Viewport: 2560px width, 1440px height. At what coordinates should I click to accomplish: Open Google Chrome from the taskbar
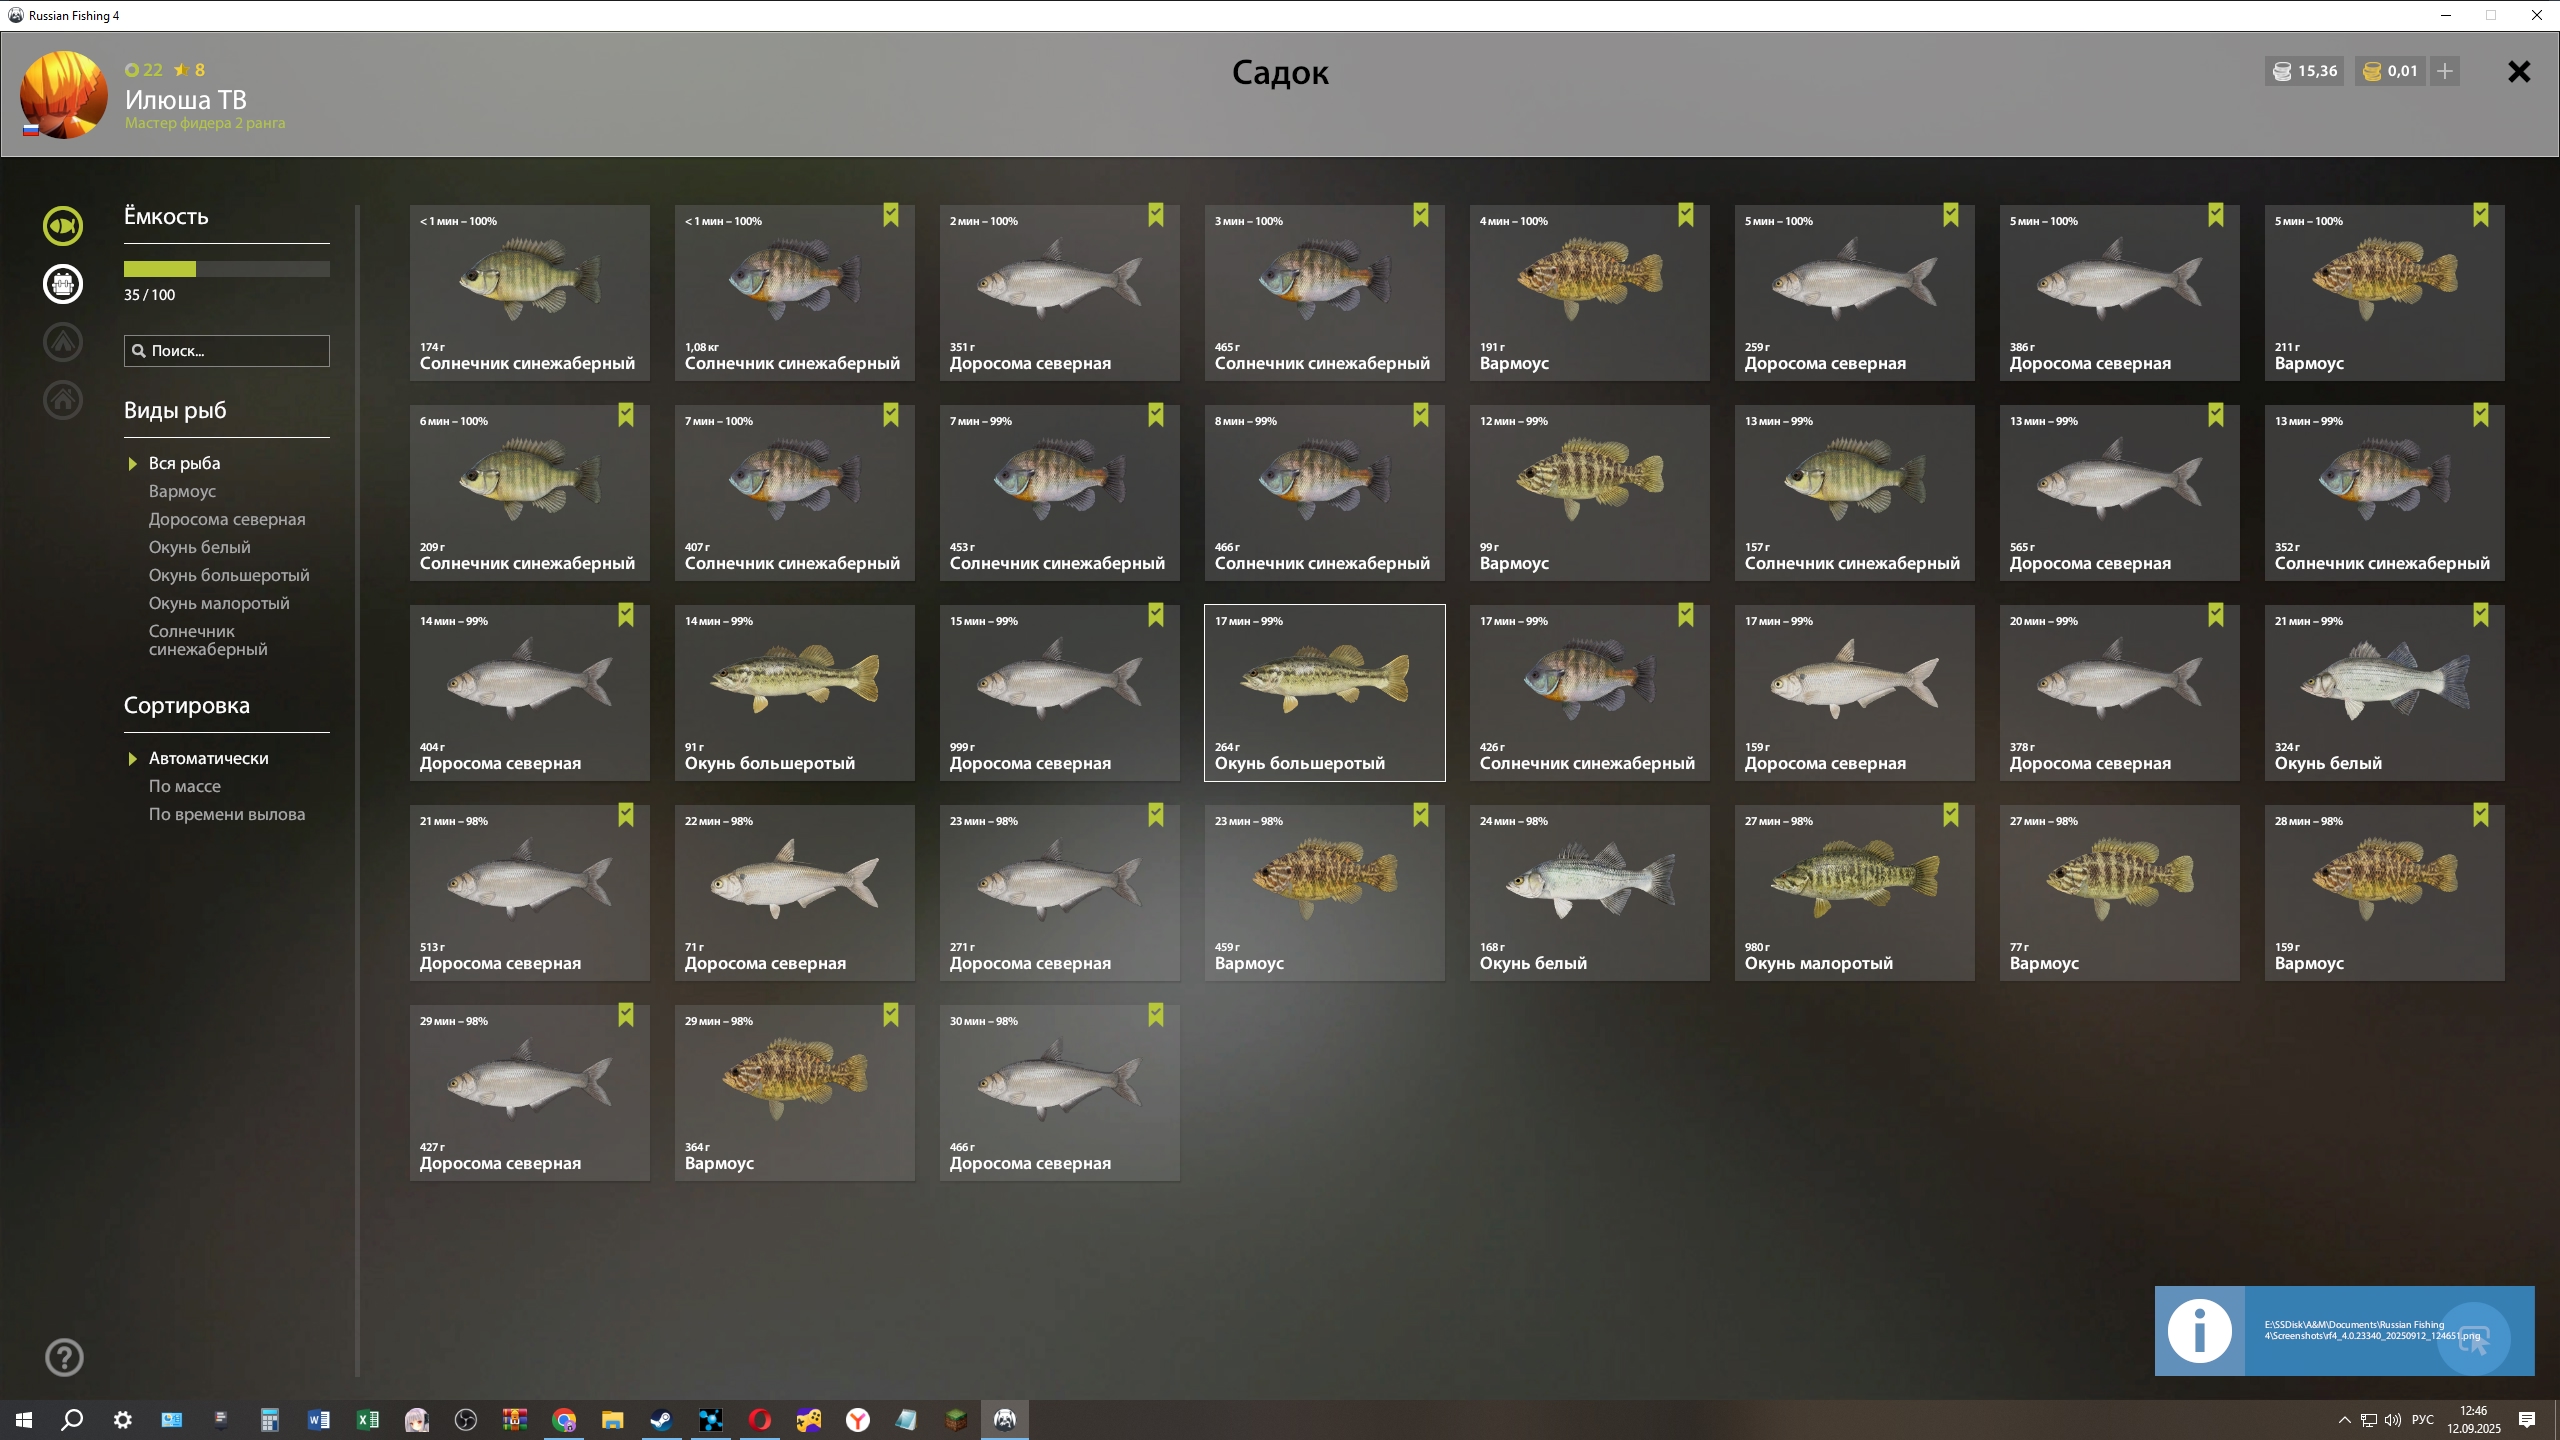pyautogui.click(x=564, y=1420)
